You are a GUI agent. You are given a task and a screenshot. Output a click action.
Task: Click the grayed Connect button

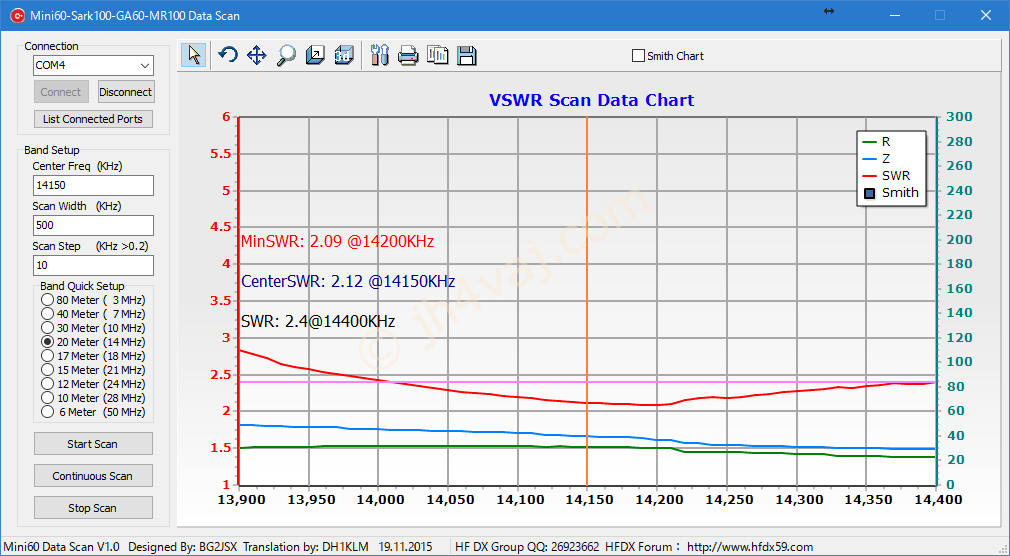pyautogui.click(x=61, y=92)
